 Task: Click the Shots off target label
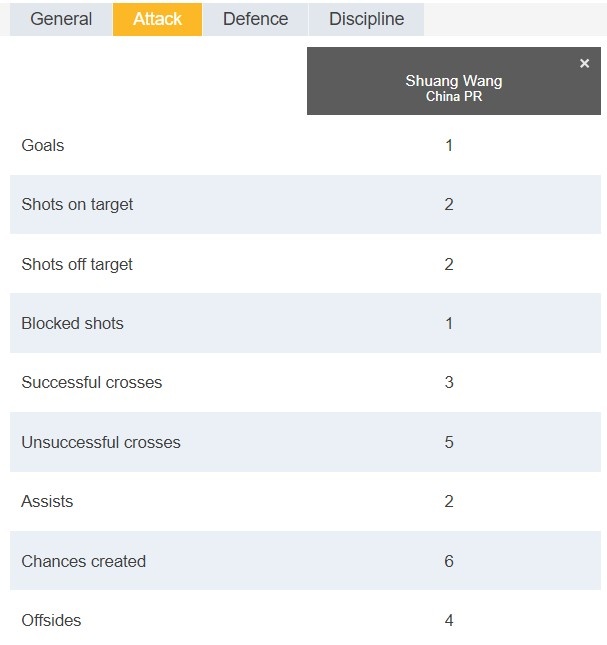pyautogui.click(x=77, y=264)
